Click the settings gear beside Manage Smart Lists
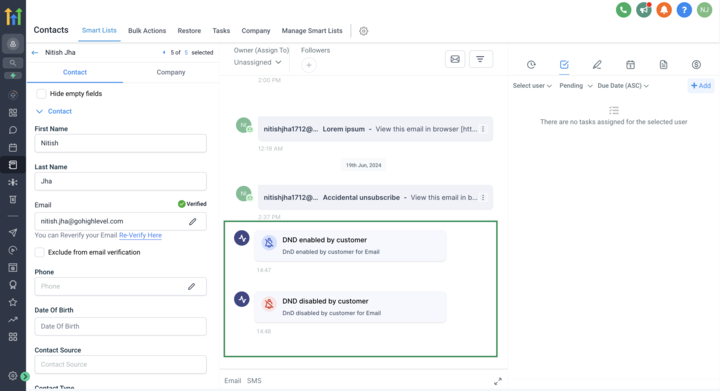The height and width of the screenshot is (391, 720). click(363, 31)
